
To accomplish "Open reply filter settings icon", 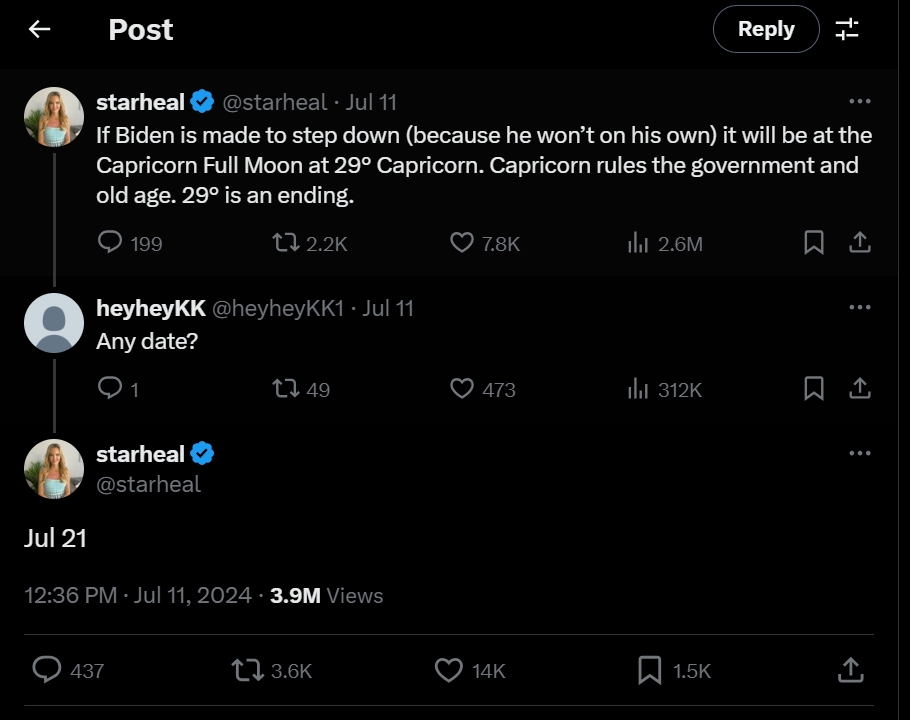I will [x=847, y=29].
